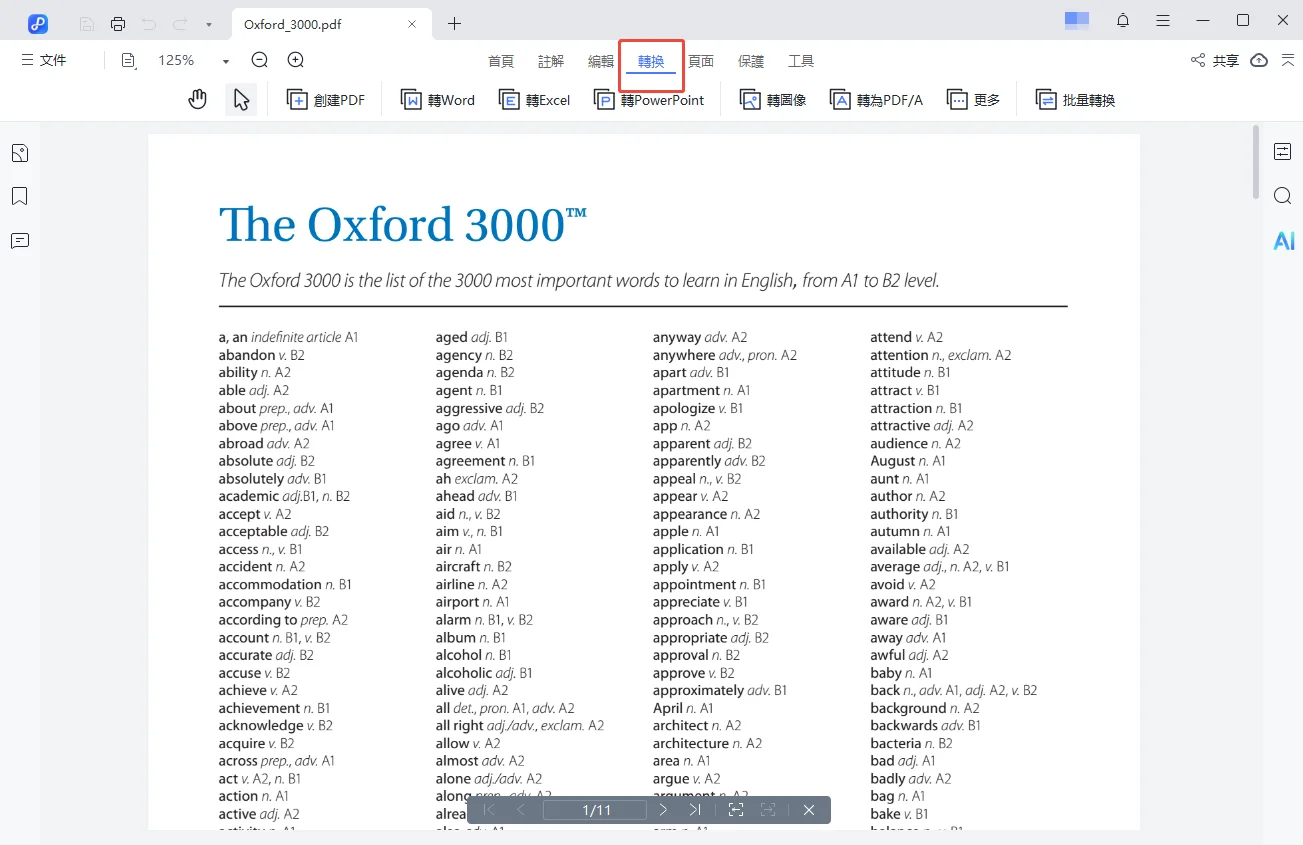
Task: Click 創建PDF button
Action: [326, 100]
